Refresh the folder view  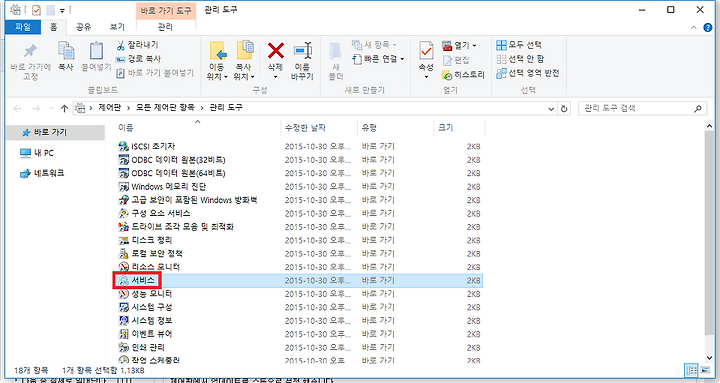(564, 109)
